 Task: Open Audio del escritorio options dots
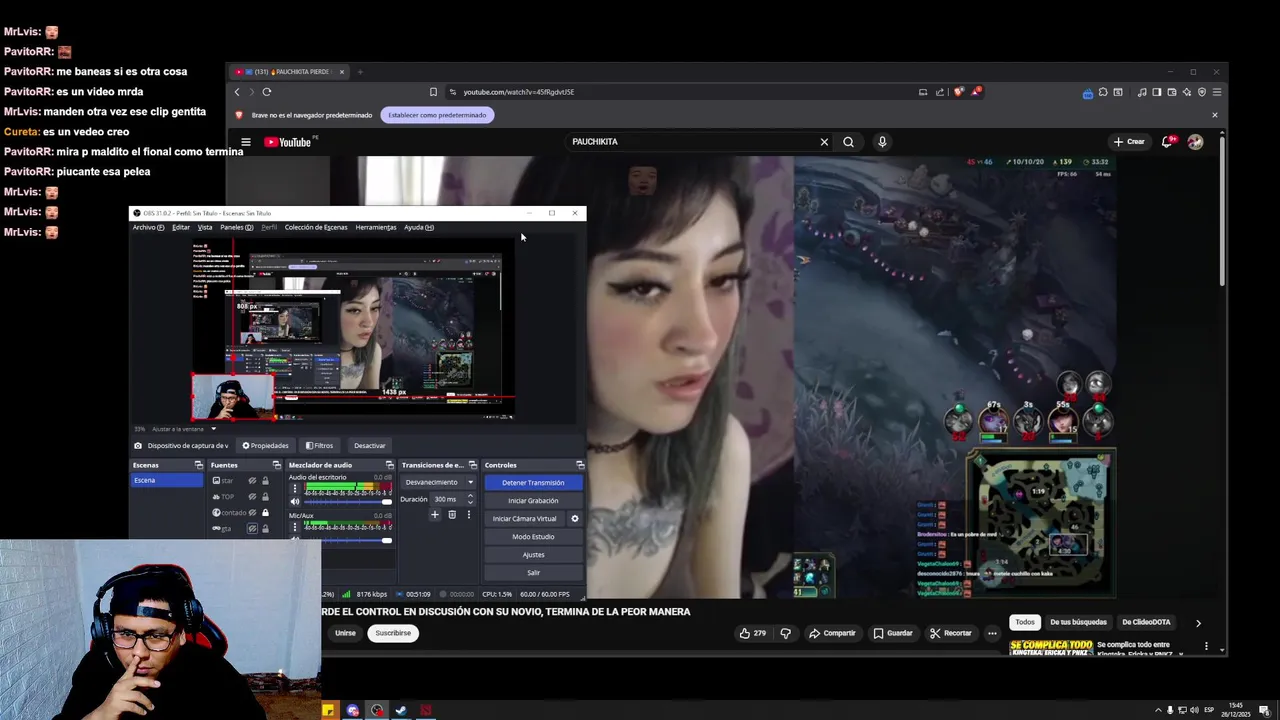click(295, 489)
